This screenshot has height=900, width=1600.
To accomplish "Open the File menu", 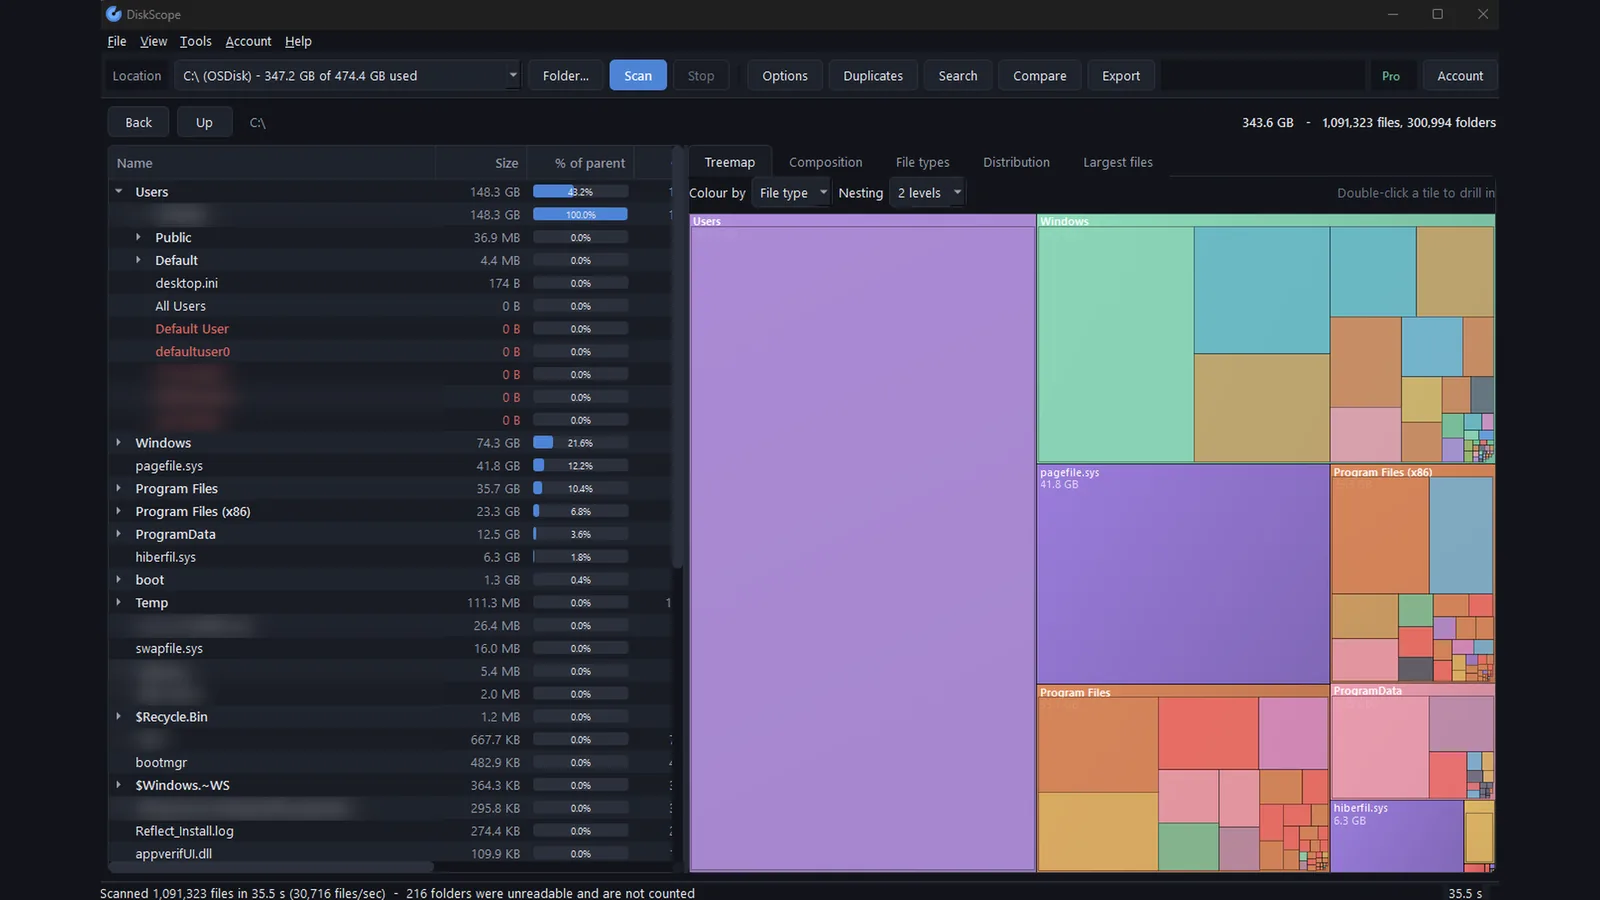I will (117, 41).
